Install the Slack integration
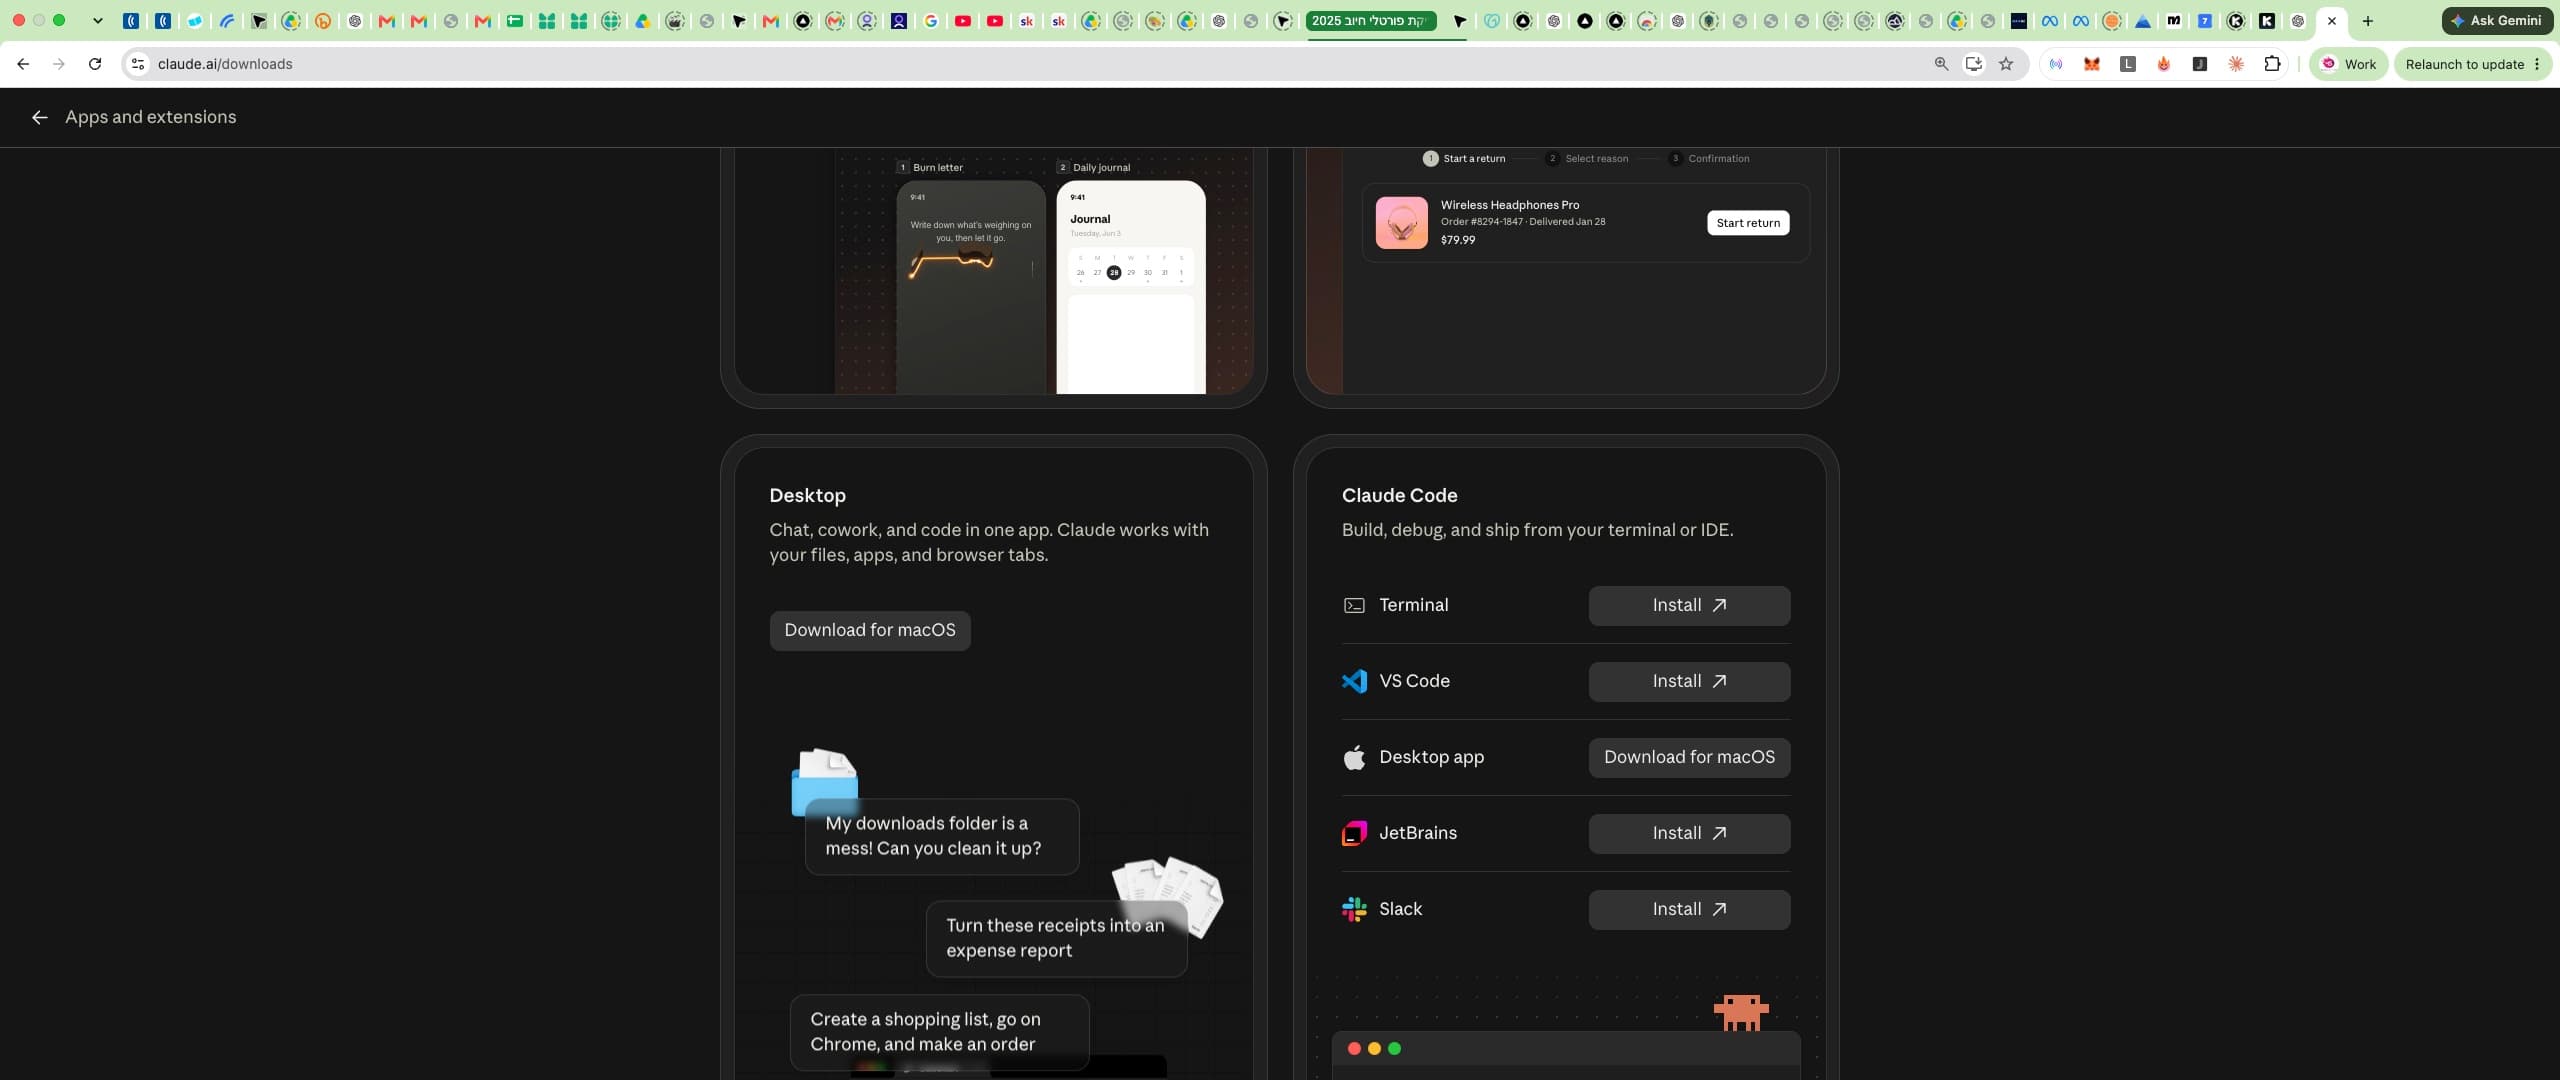The image size is (2560, 1080). coord(1689,910)
